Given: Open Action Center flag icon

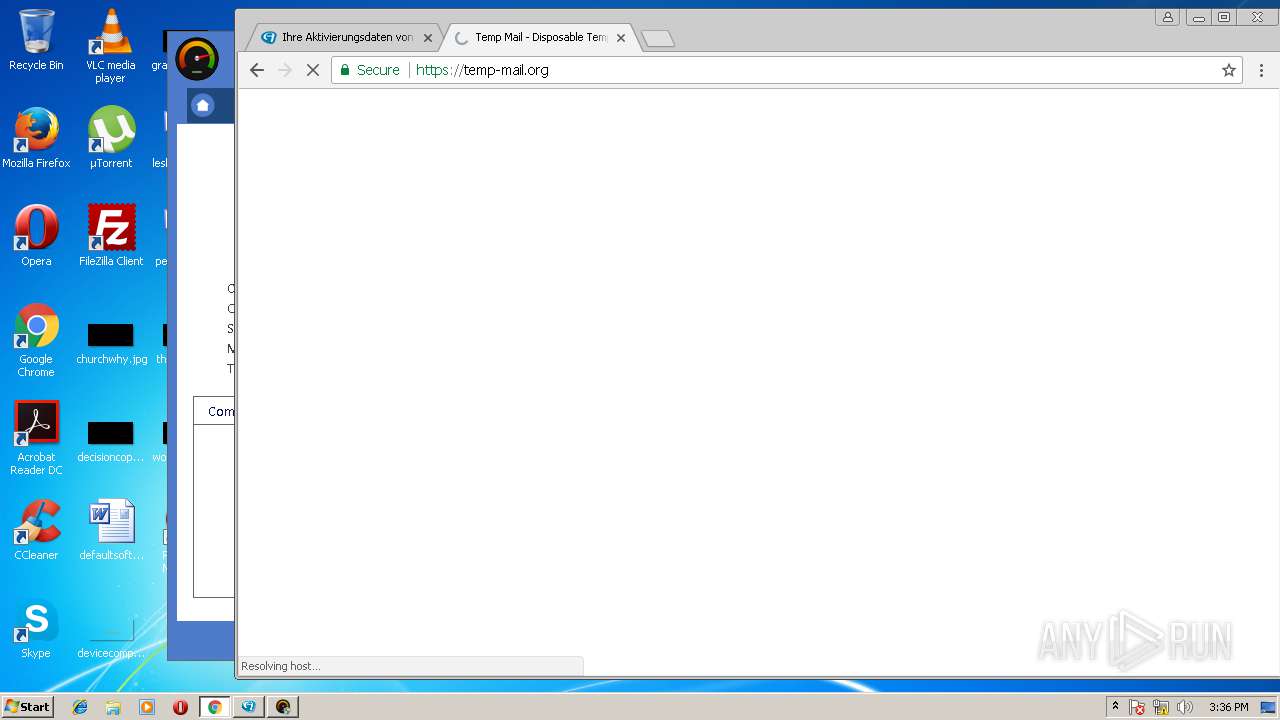Looking at the screenshot, I should pyautogui.click(x=1137, y=707).
